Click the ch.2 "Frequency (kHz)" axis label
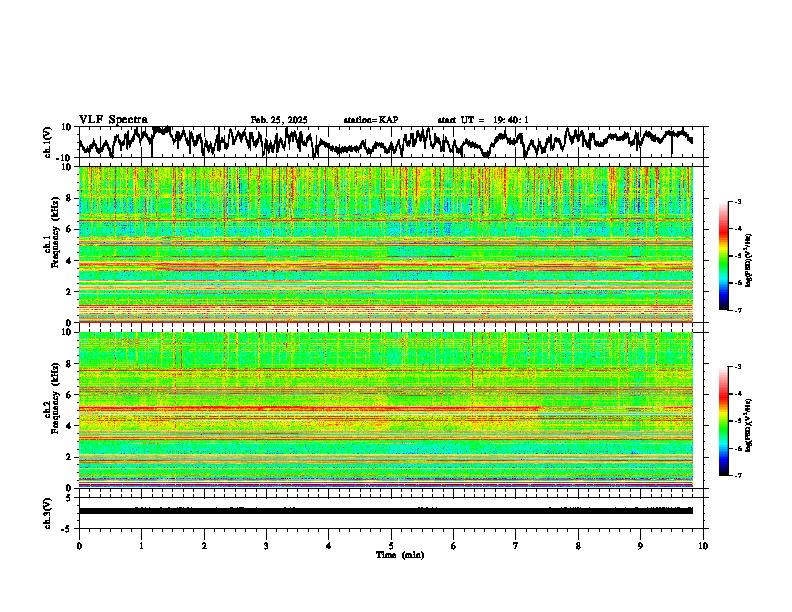Image resolution: width=792 pixels, height=612 pixels. coord(55,398)
